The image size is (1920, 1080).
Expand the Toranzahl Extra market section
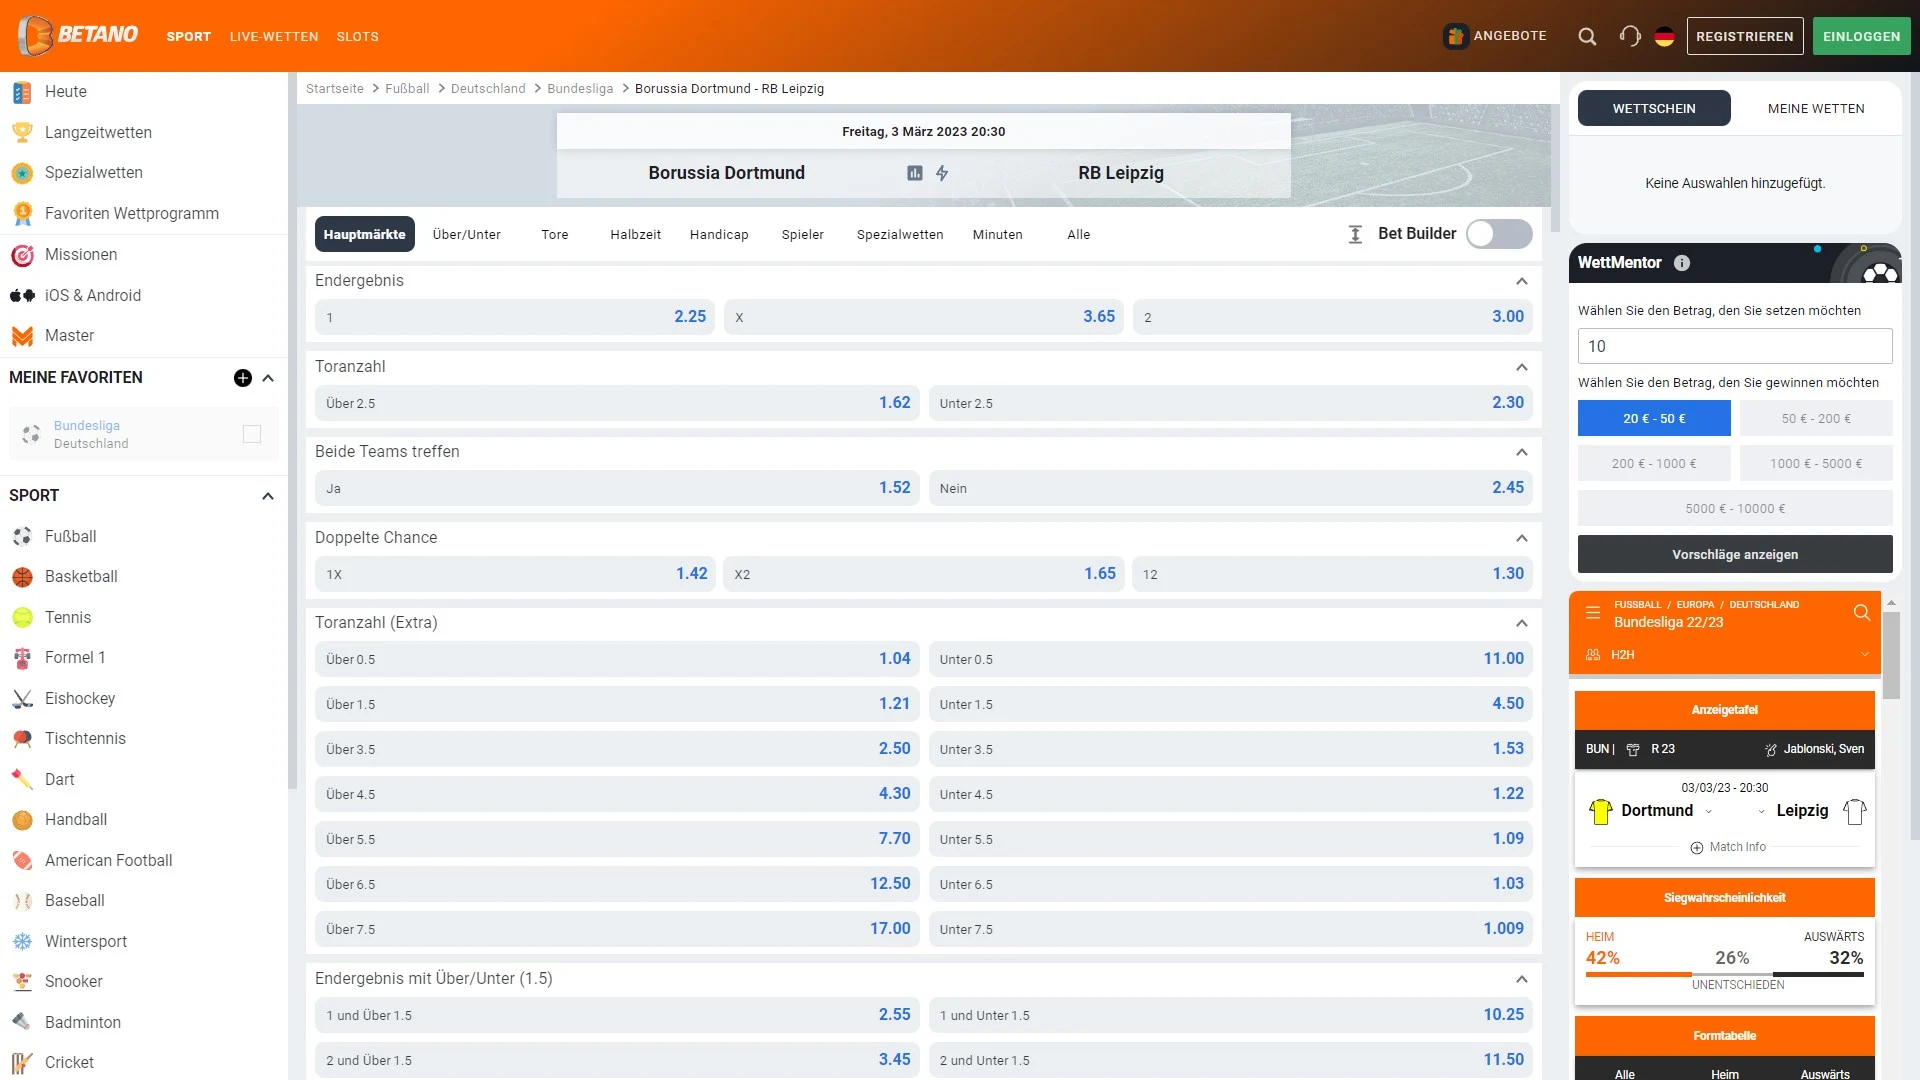[1522, 622]
